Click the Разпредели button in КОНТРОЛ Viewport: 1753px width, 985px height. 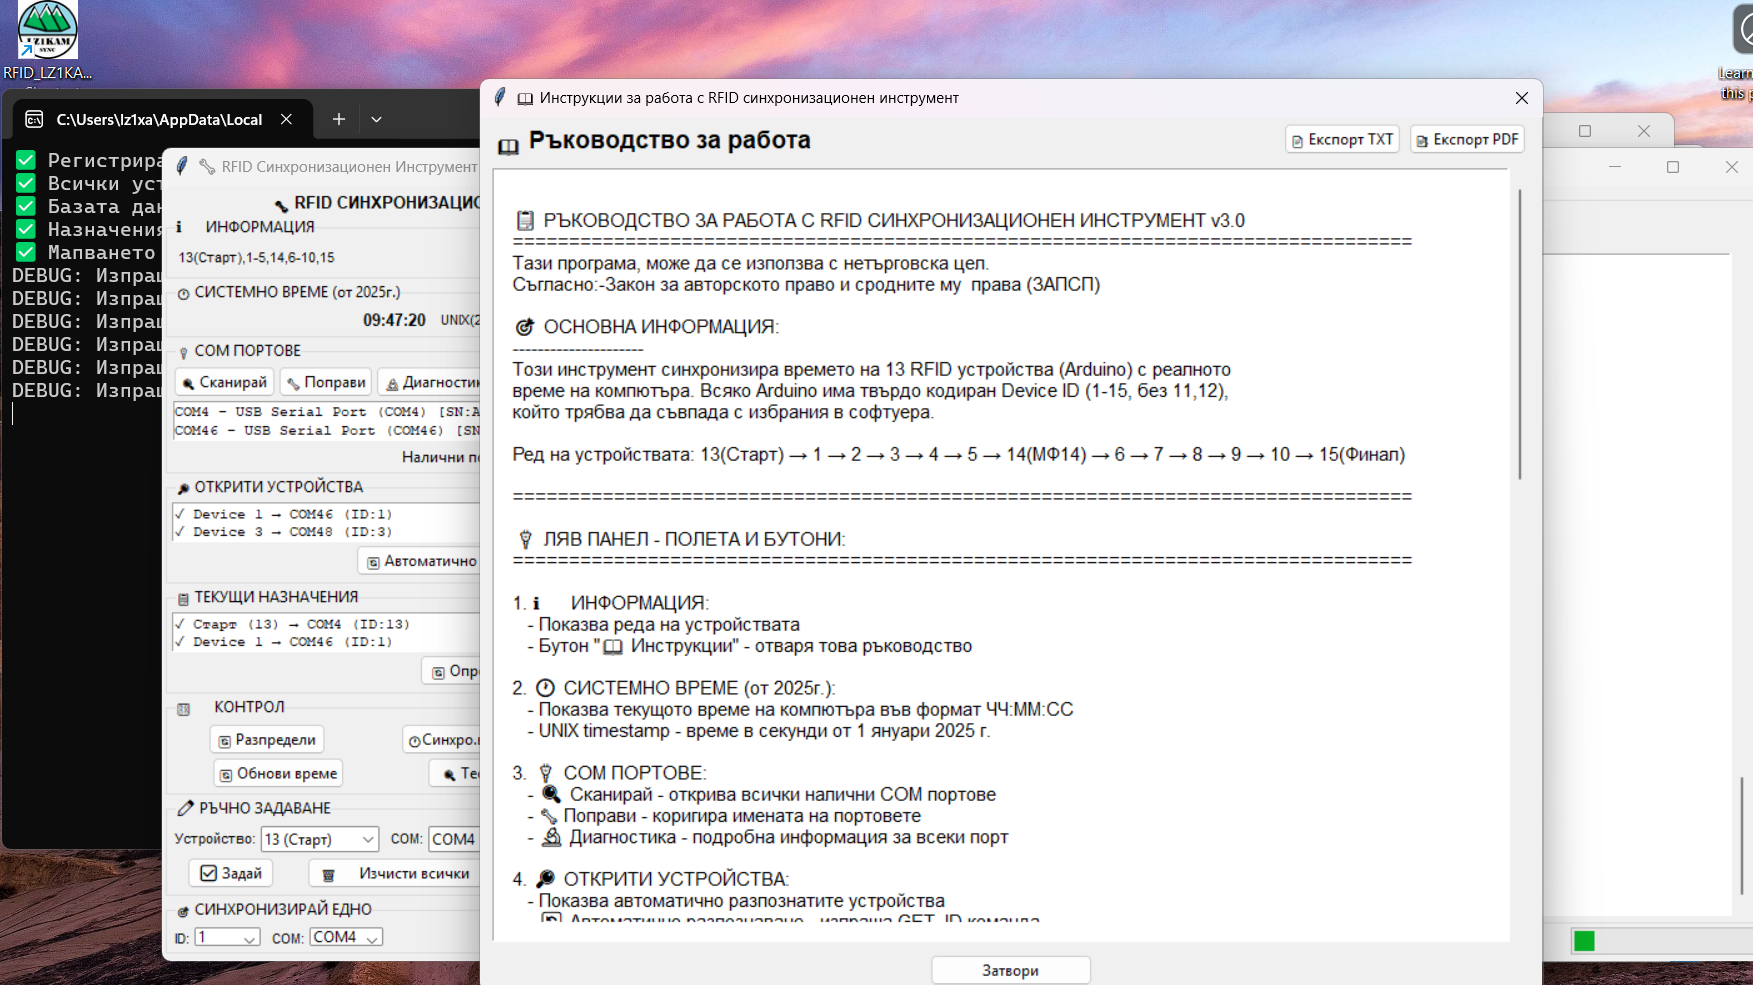pos(267,740)
